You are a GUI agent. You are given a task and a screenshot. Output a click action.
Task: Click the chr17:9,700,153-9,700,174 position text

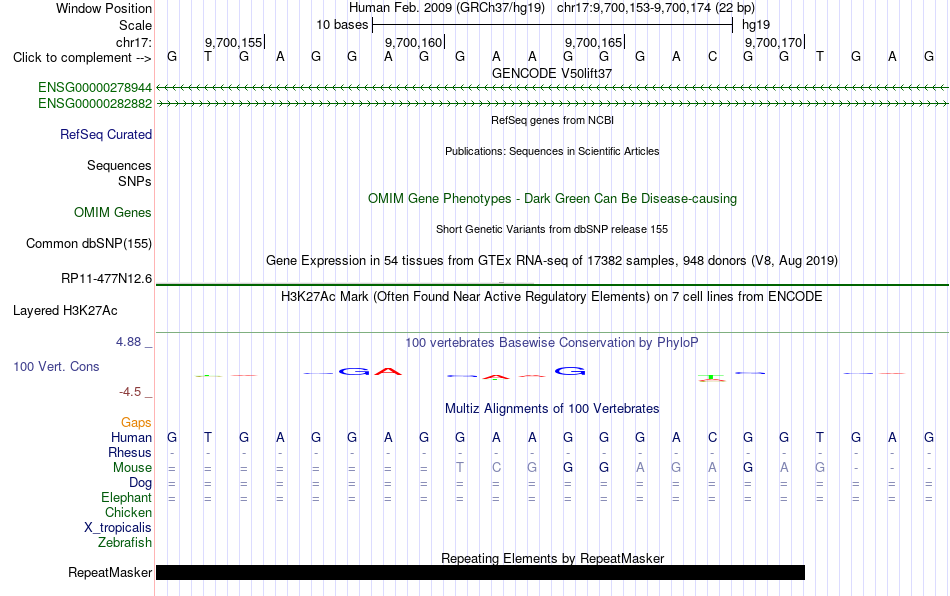coord(656,8)
